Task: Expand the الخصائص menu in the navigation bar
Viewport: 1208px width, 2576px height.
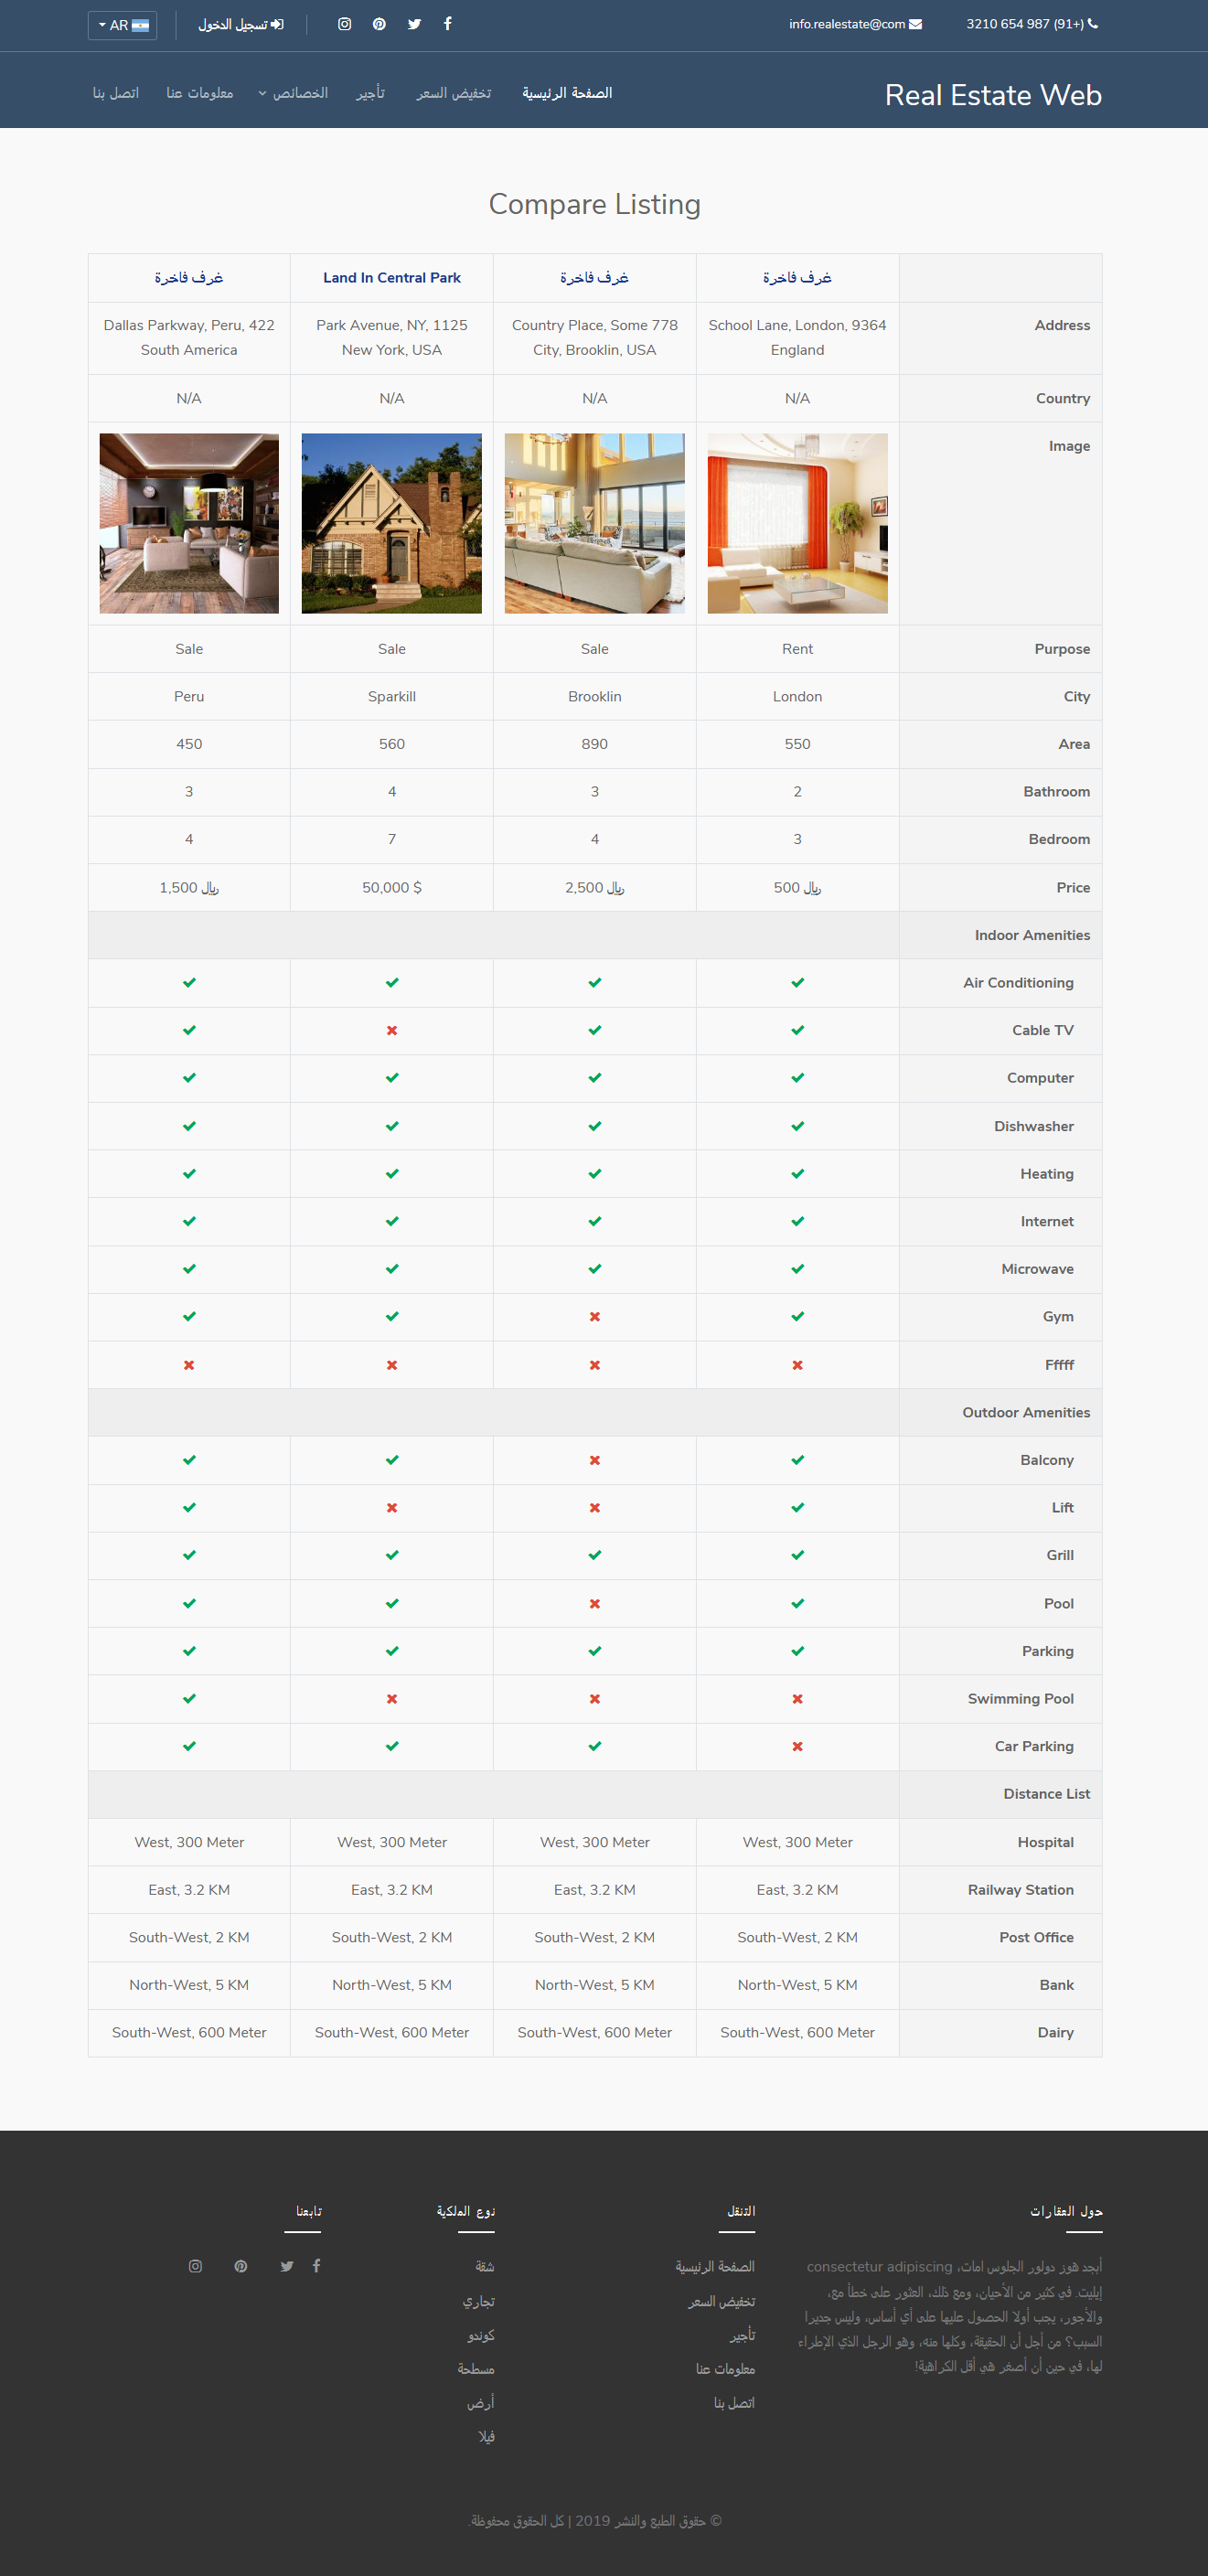Action: click(x=293, y=93)
